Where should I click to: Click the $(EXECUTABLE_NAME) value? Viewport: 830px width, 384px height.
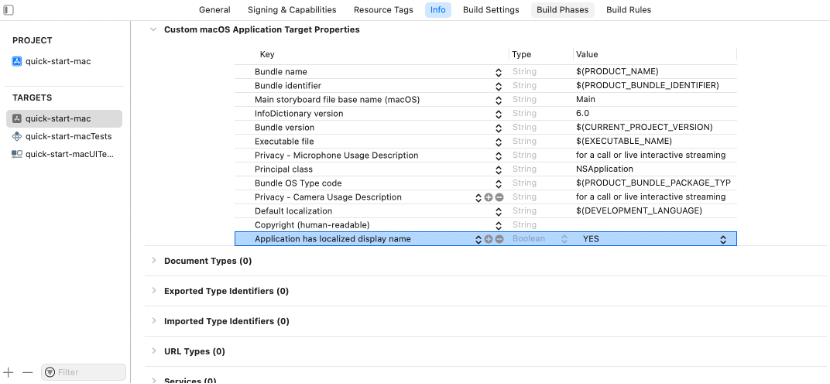click(x=624, y=141)
